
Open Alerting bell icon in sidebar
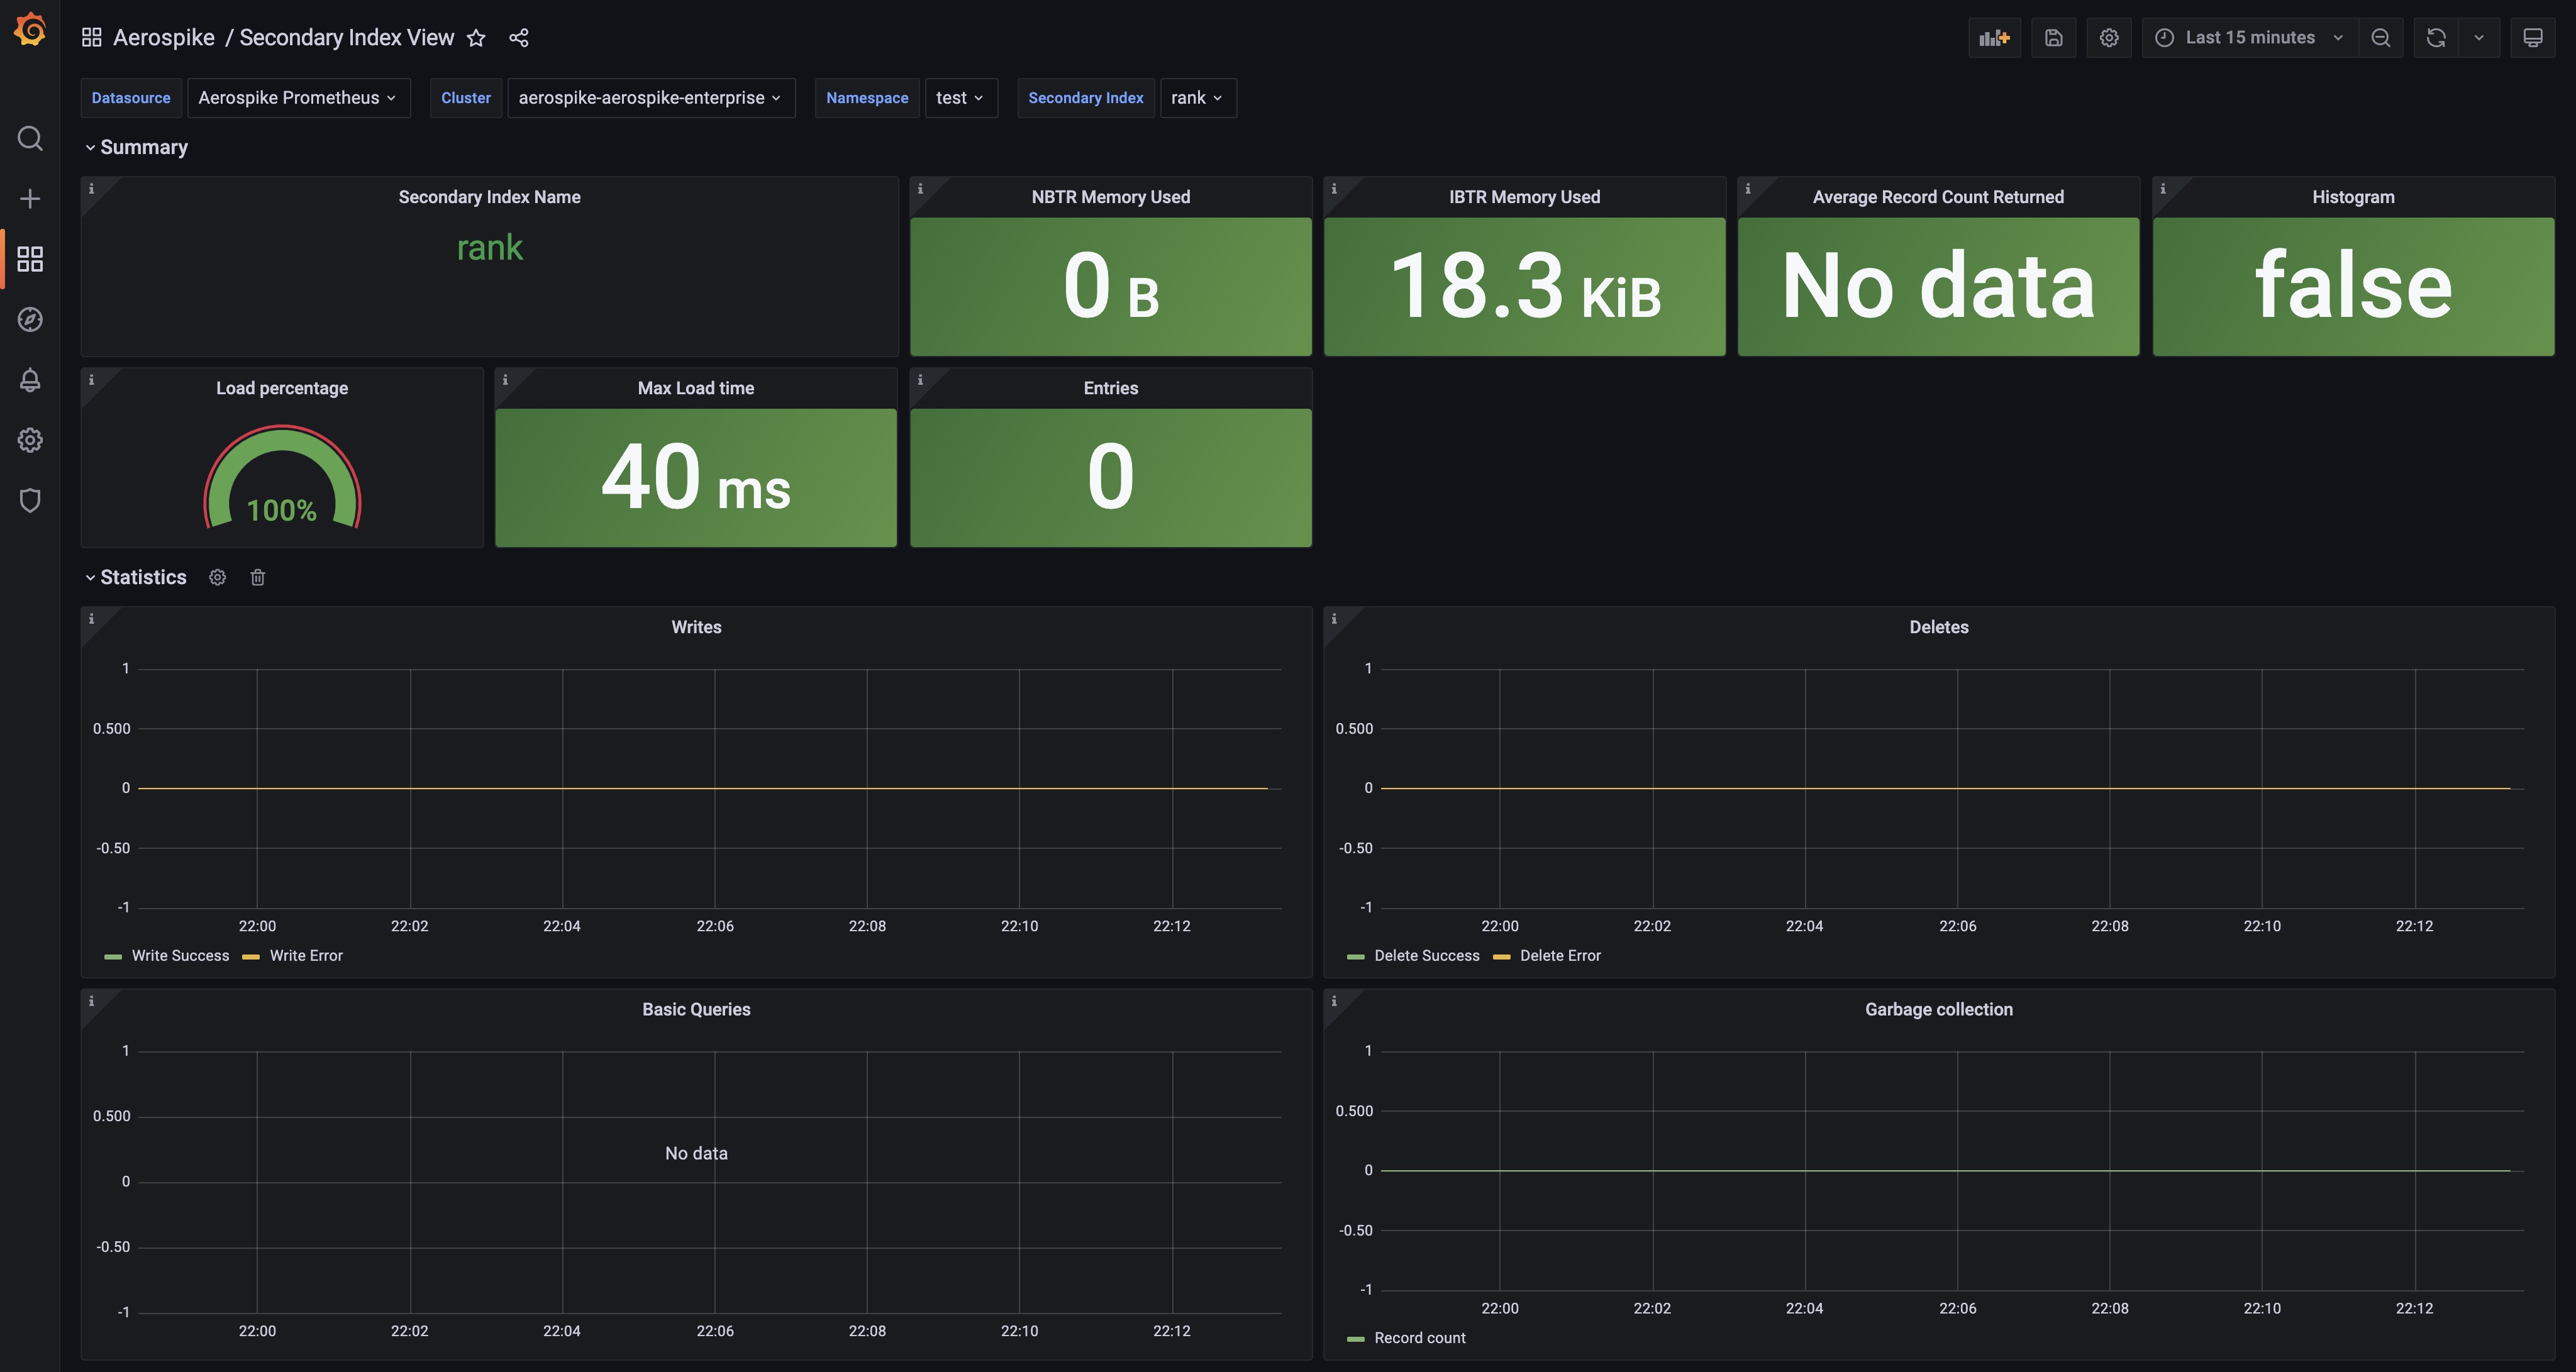point(30,380)
